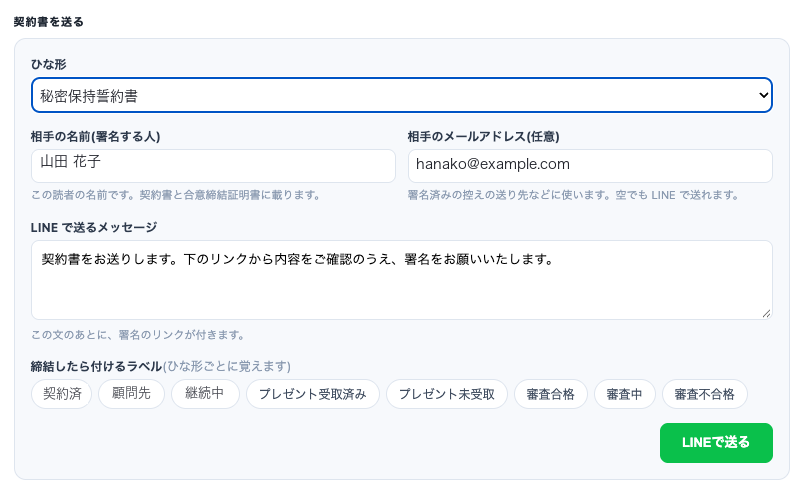
Task: Toggle the 契約済 label chip
Action: [62, 394]
